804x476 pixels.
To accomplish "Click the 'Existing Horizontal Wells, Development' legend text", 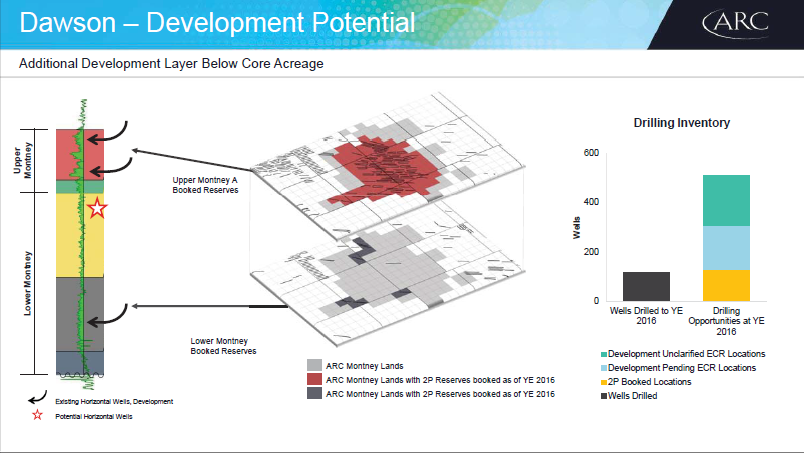I will pyautogui.click(x=114, y=402).
